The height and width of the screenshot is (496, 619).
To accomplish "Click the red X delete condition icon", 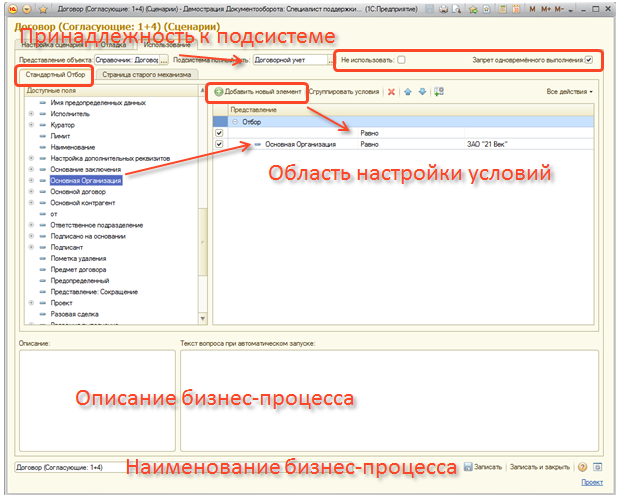I will 392,92.
